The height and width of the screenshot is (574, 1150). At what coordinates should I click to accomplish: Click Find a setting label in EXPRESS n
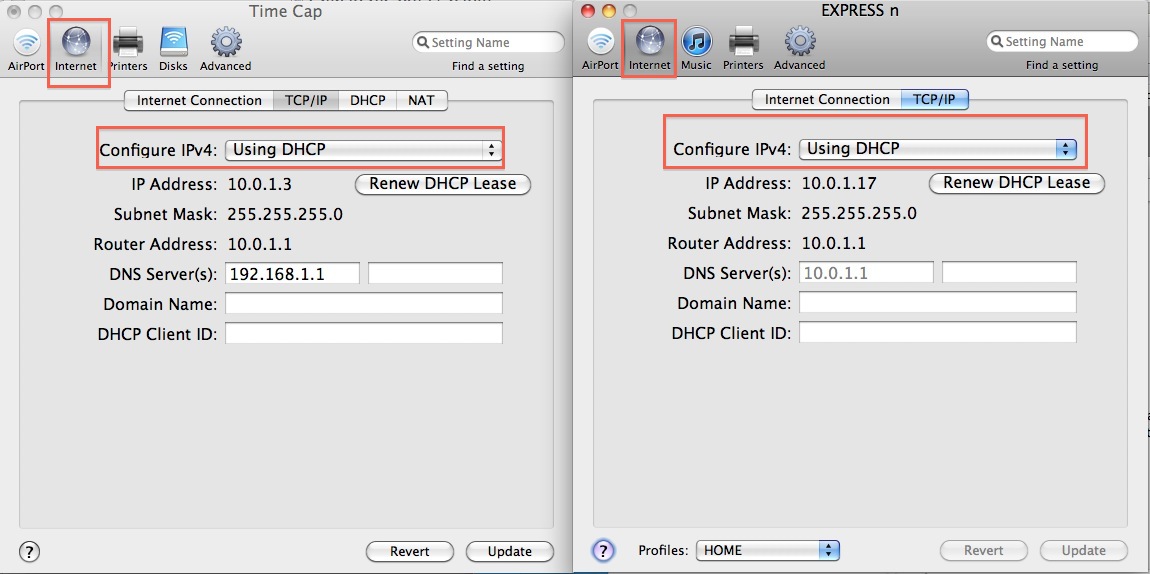tap(1062, 65)
